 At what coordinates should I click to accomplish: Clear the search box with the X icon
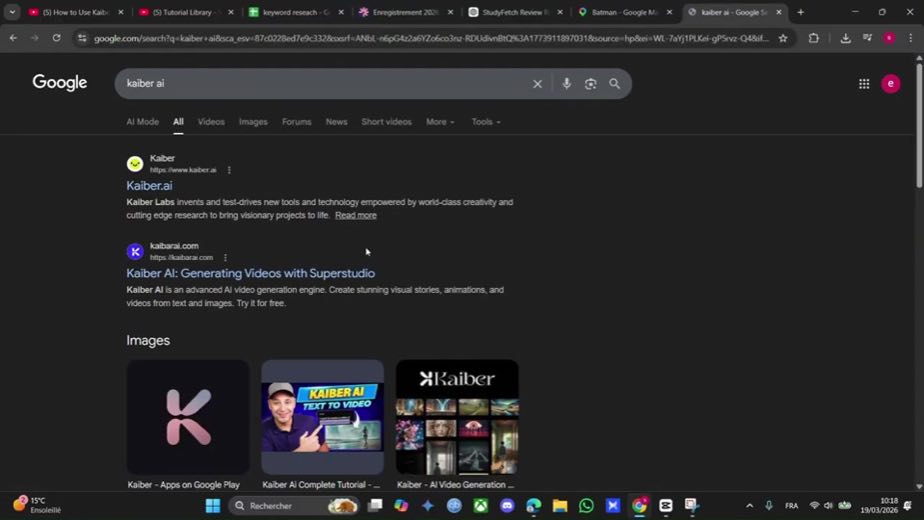(537, 84)
